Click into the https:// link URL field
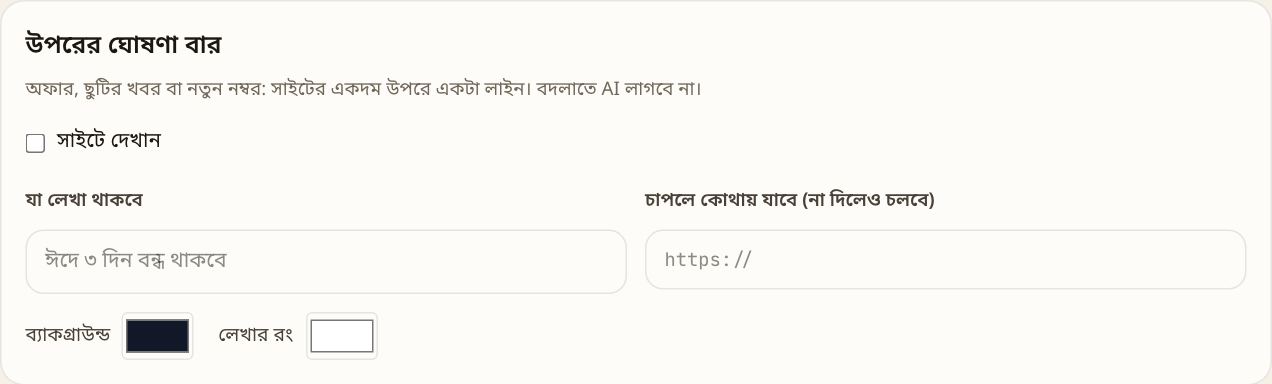 click(945, 260)
